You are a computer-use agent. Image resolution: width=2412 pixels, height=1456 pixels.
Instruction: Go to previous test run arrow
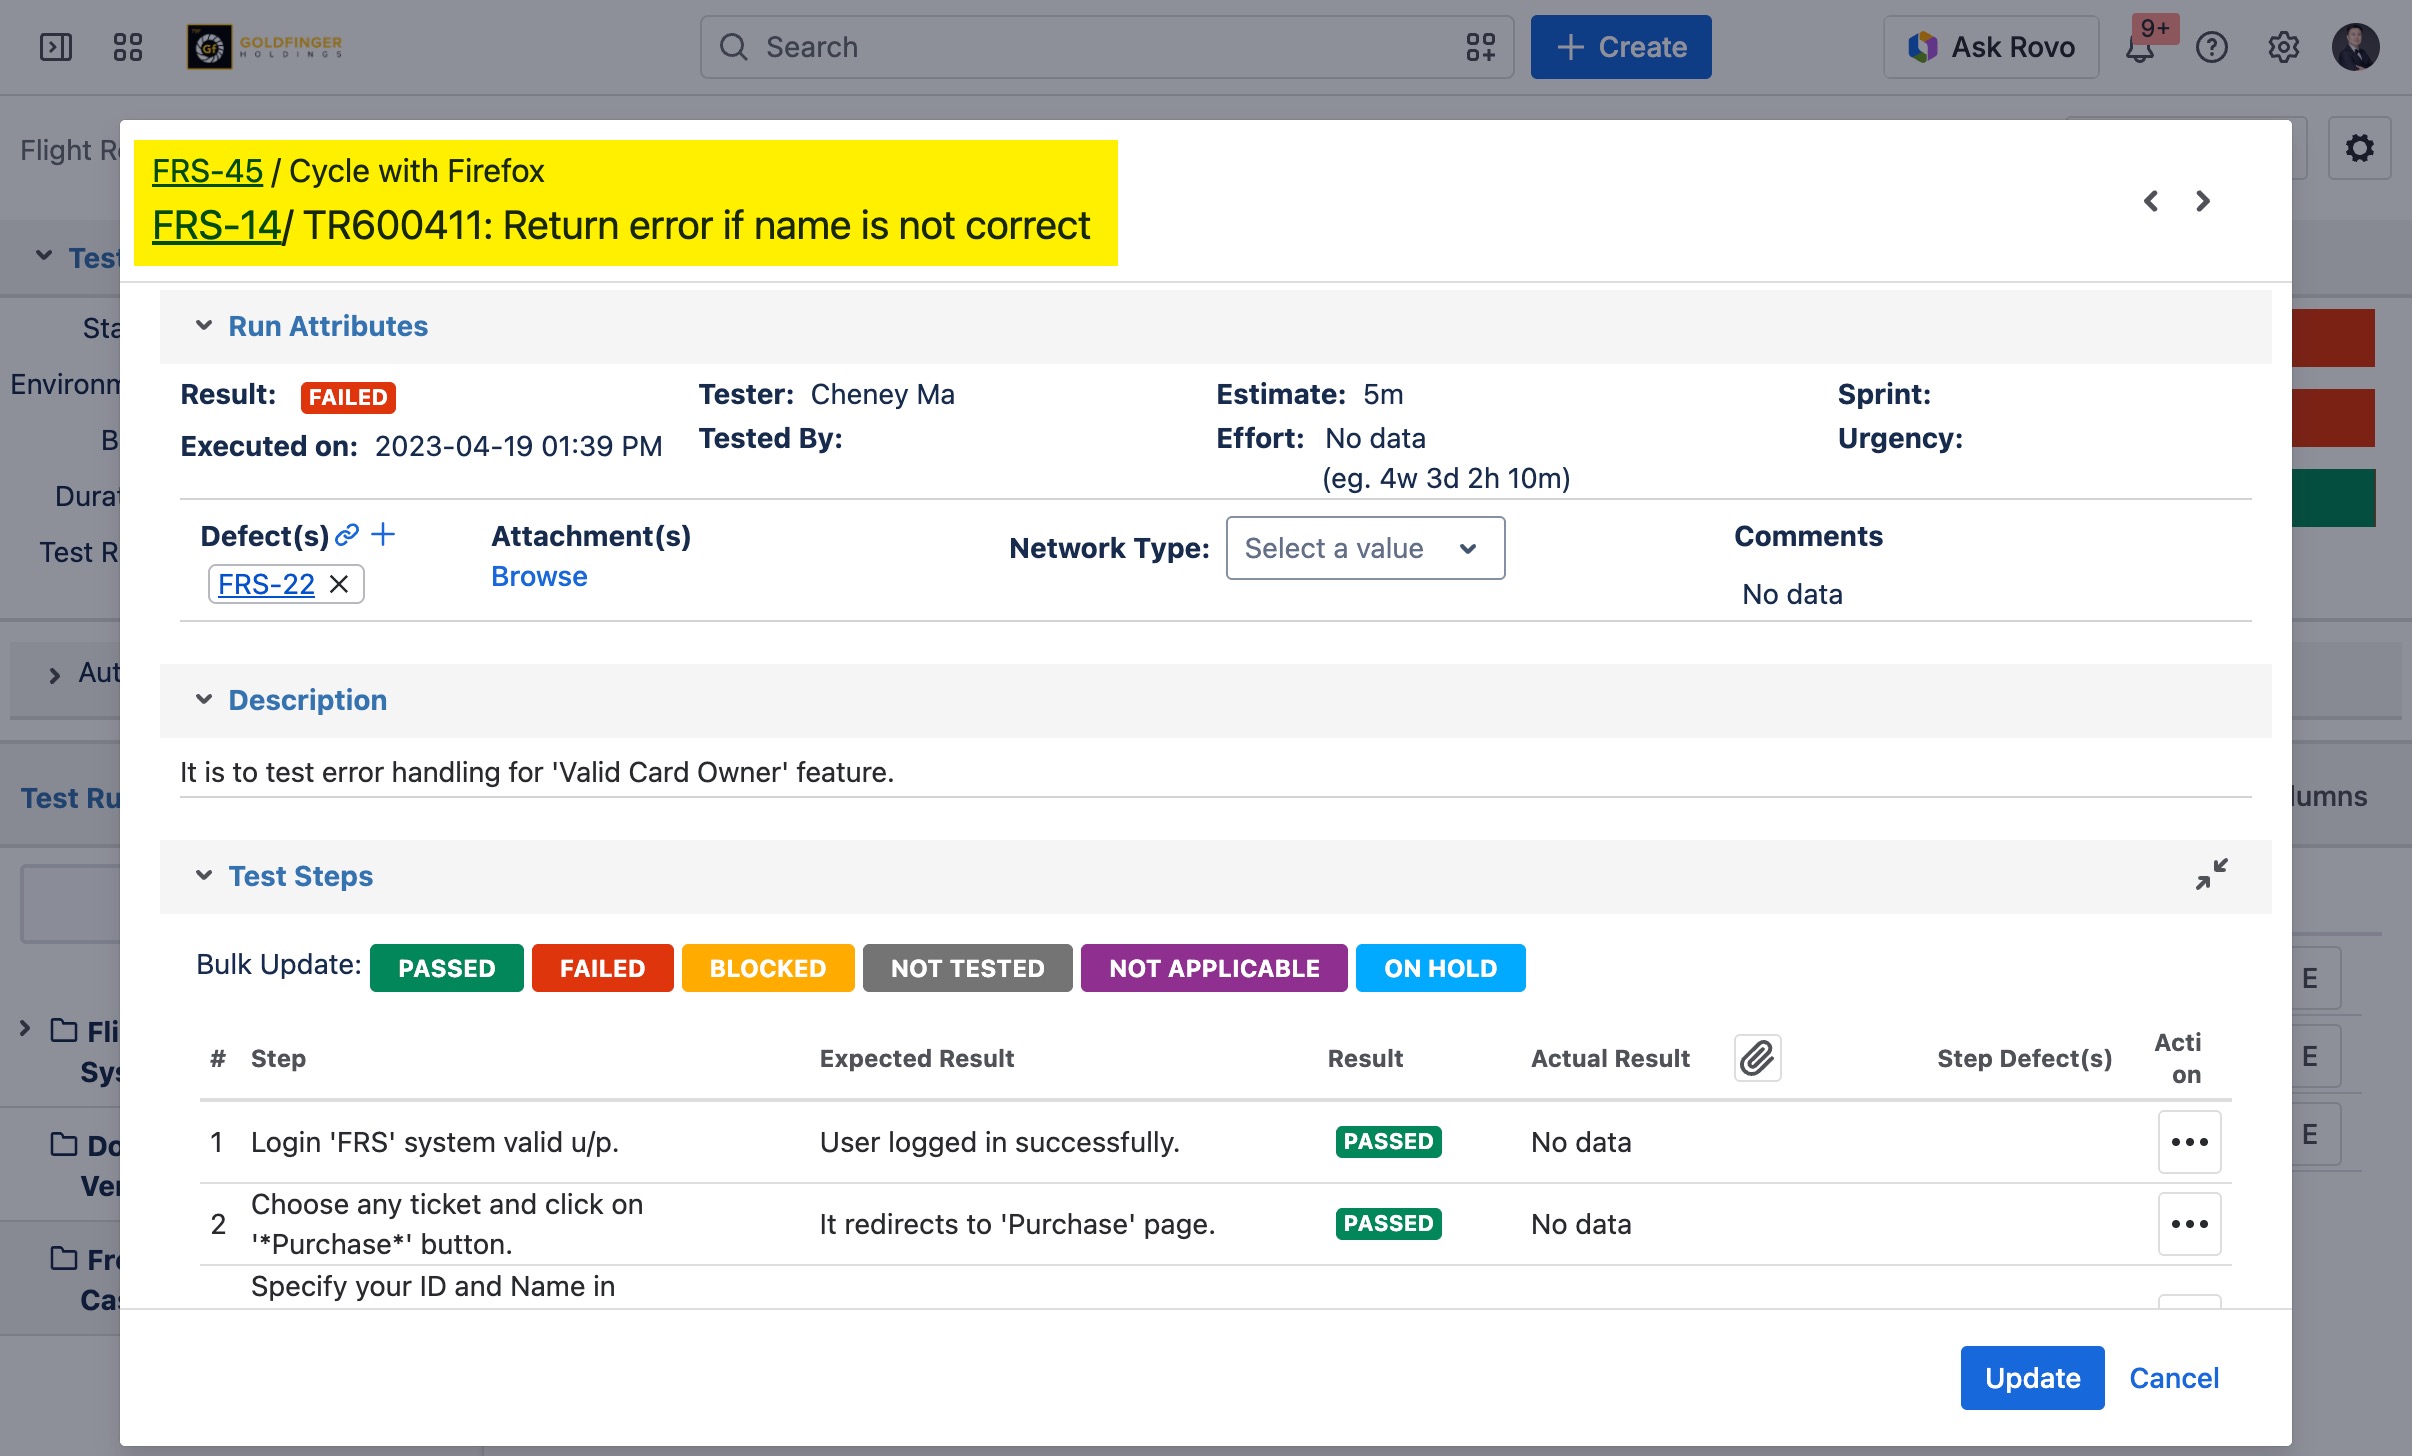pos(2151,201)
